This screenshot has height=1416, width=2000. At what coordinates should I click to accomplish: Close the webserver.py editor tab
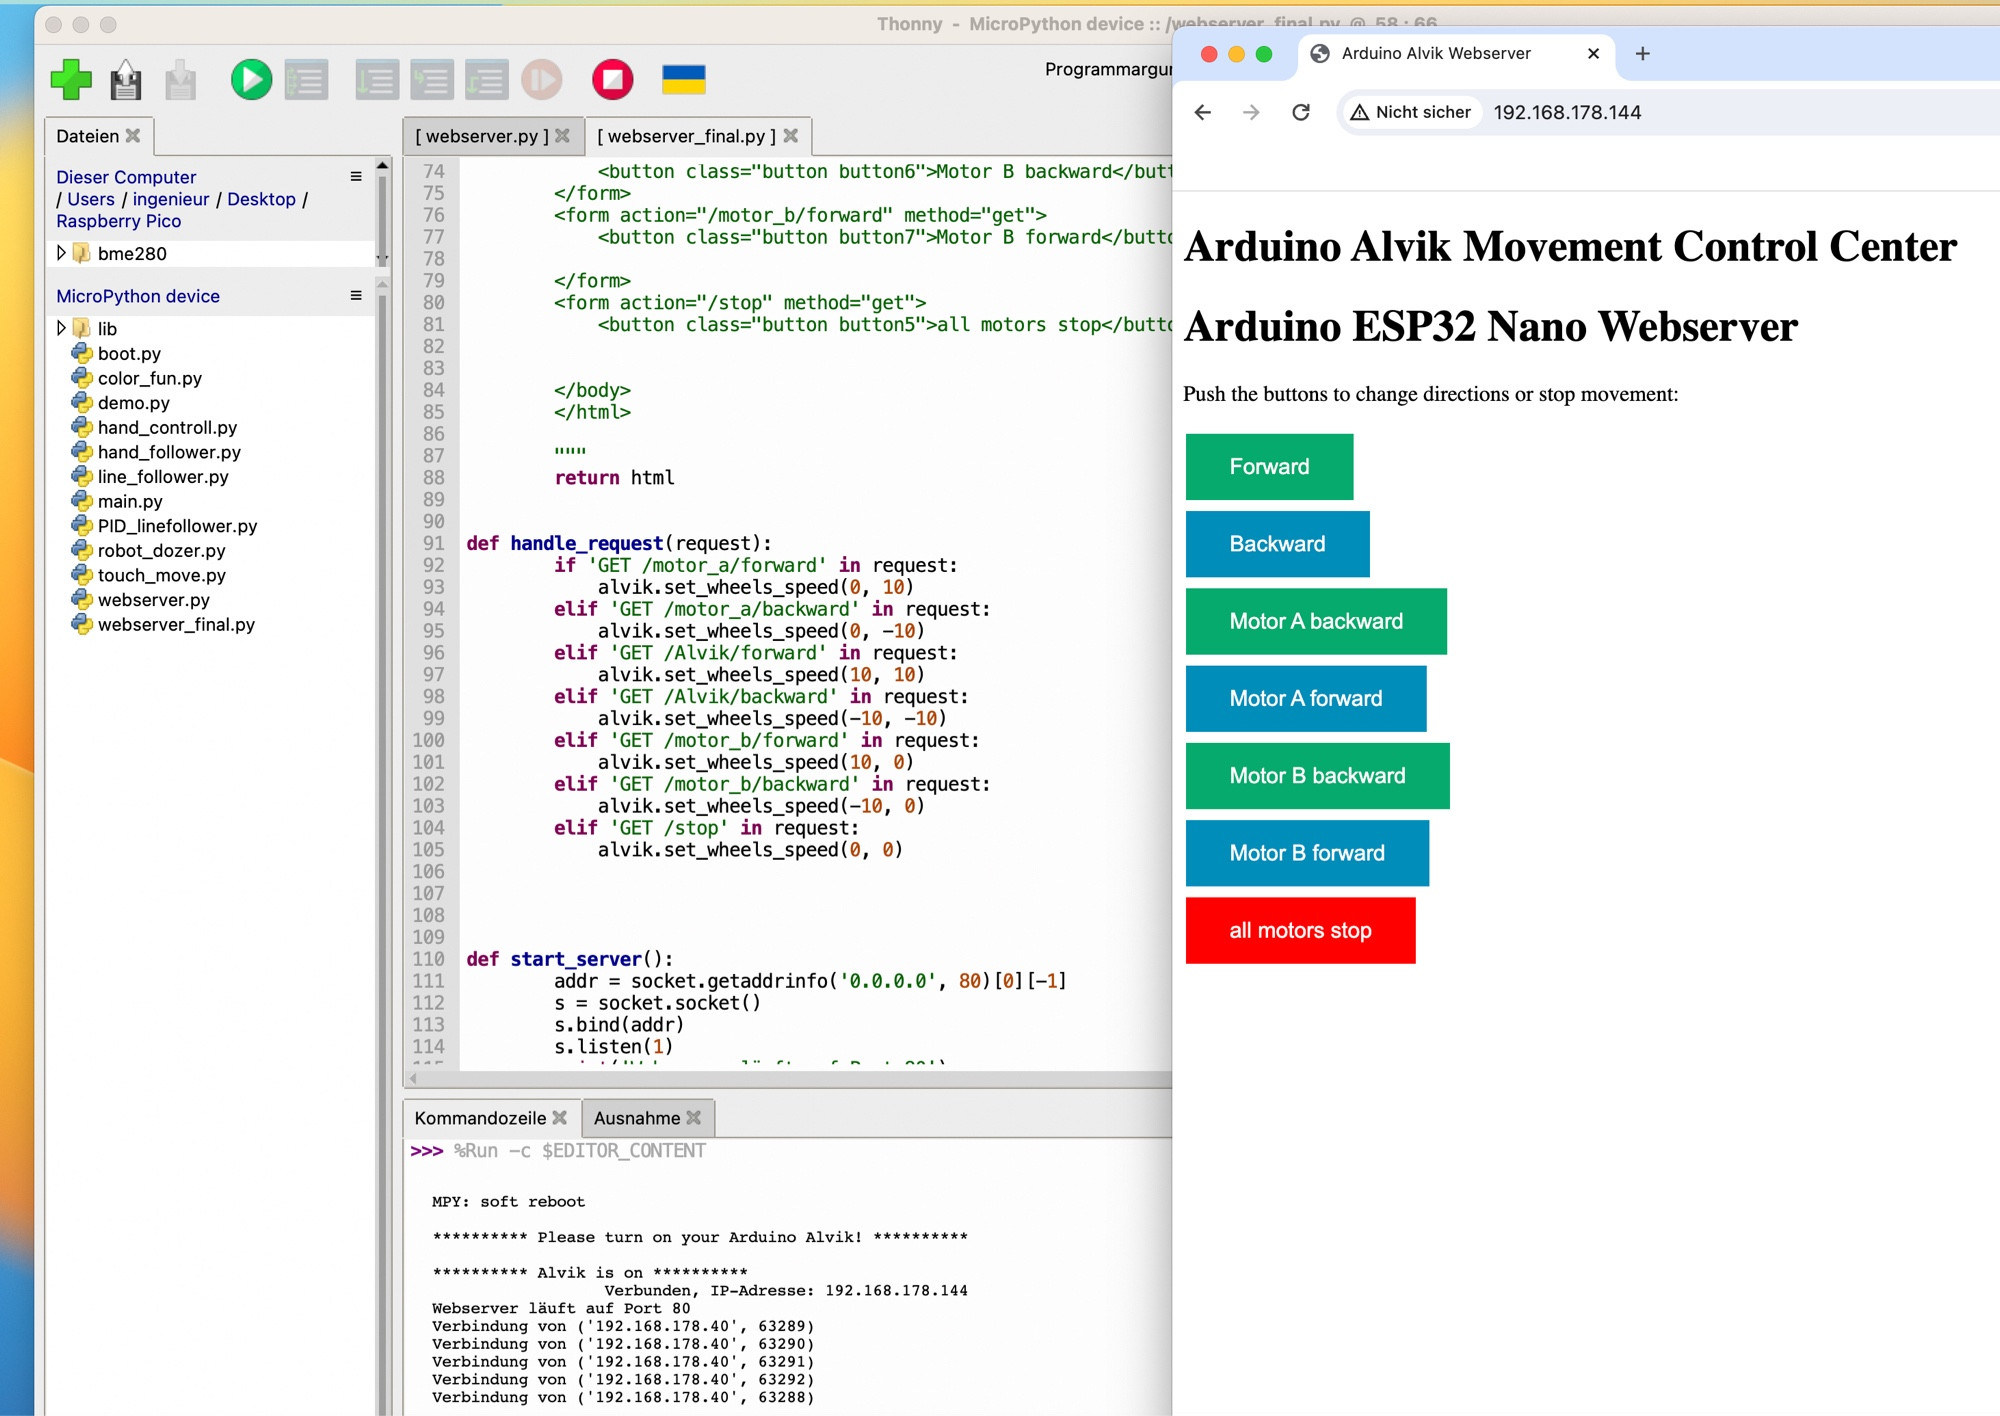[x=562, y=135]
